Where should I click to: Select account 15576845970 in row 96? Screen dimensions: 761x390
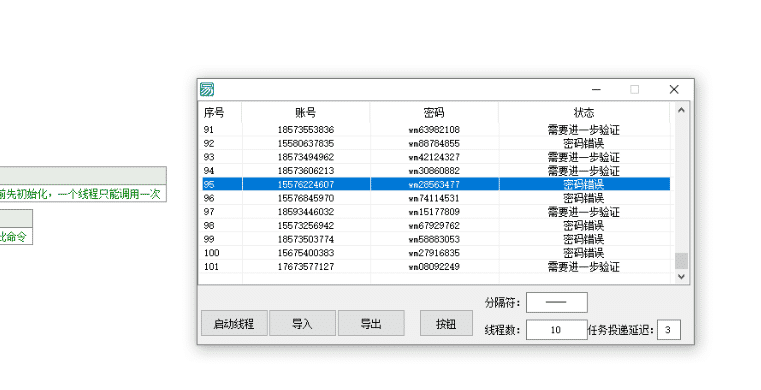pos(306,198)
